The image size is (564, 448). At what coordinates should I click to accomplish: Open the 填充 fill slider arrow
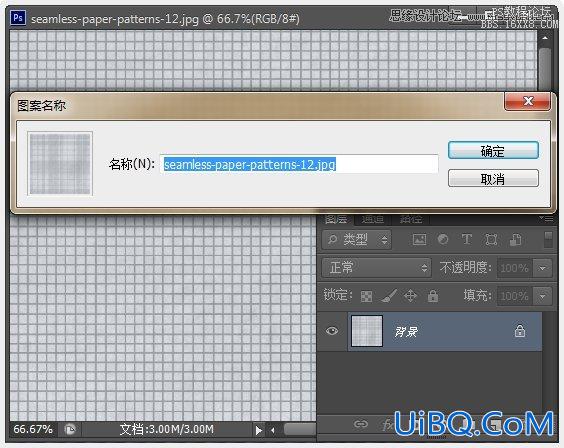click(x=543, y=296)
